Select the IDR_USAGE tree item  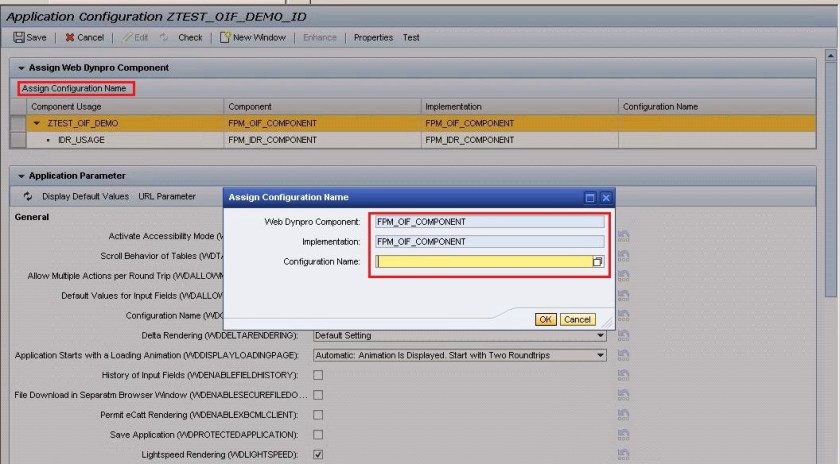pos(81,140)
